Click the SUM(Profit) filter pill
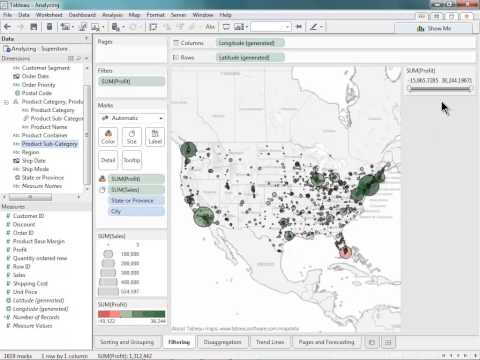480x360 pixels. click(x=132, y=81)
